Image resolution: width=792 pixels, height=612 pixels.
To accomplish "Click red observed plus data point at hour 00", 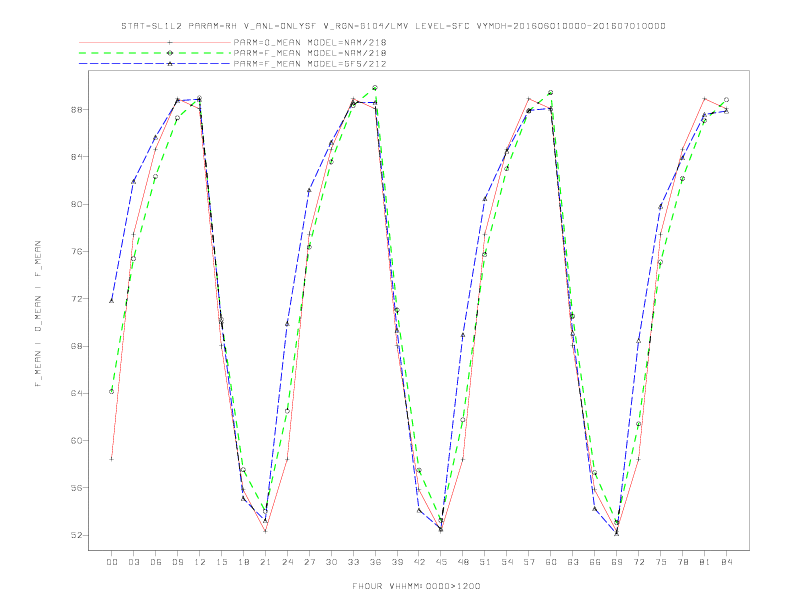I will [x=112, y=459].
